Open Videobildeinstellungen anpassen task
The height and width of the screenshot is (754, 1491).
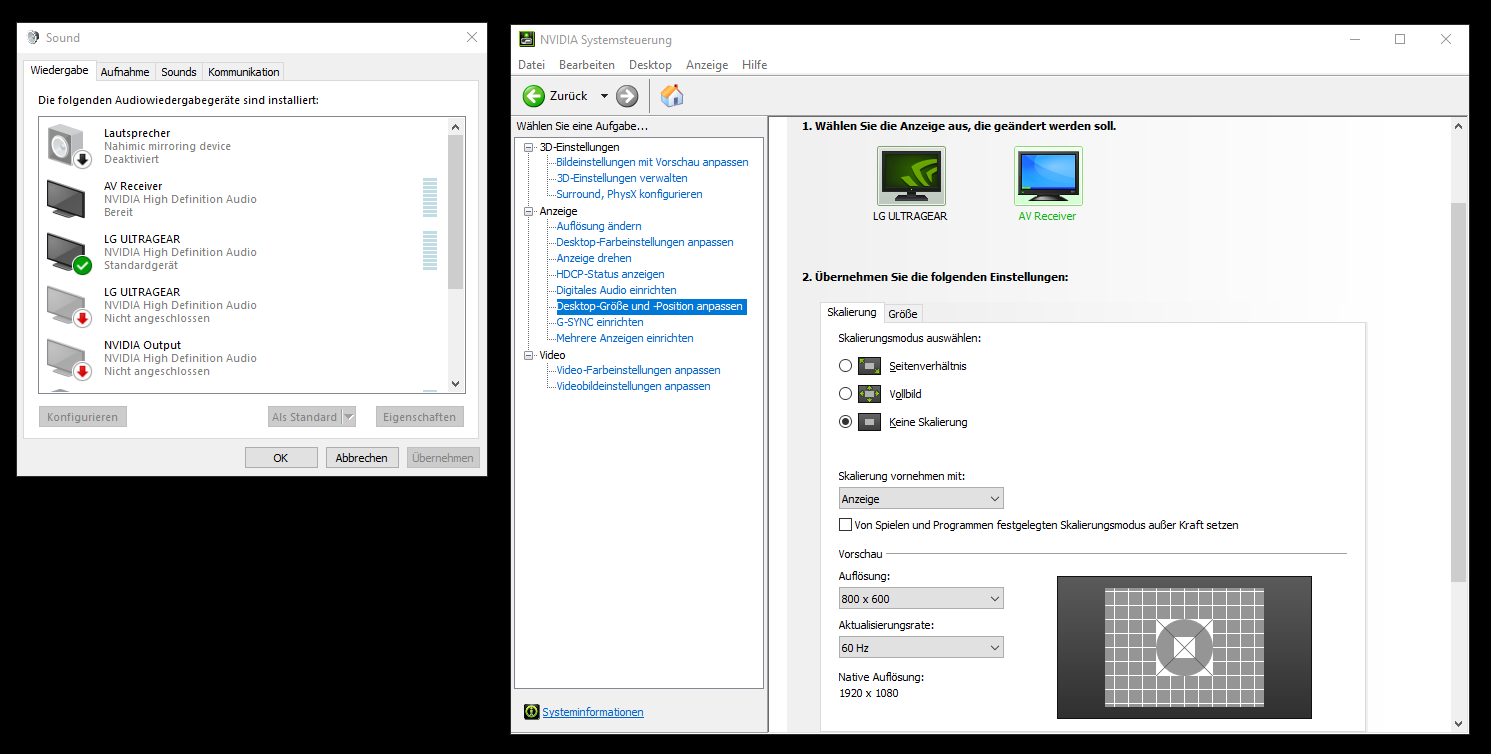633,386
